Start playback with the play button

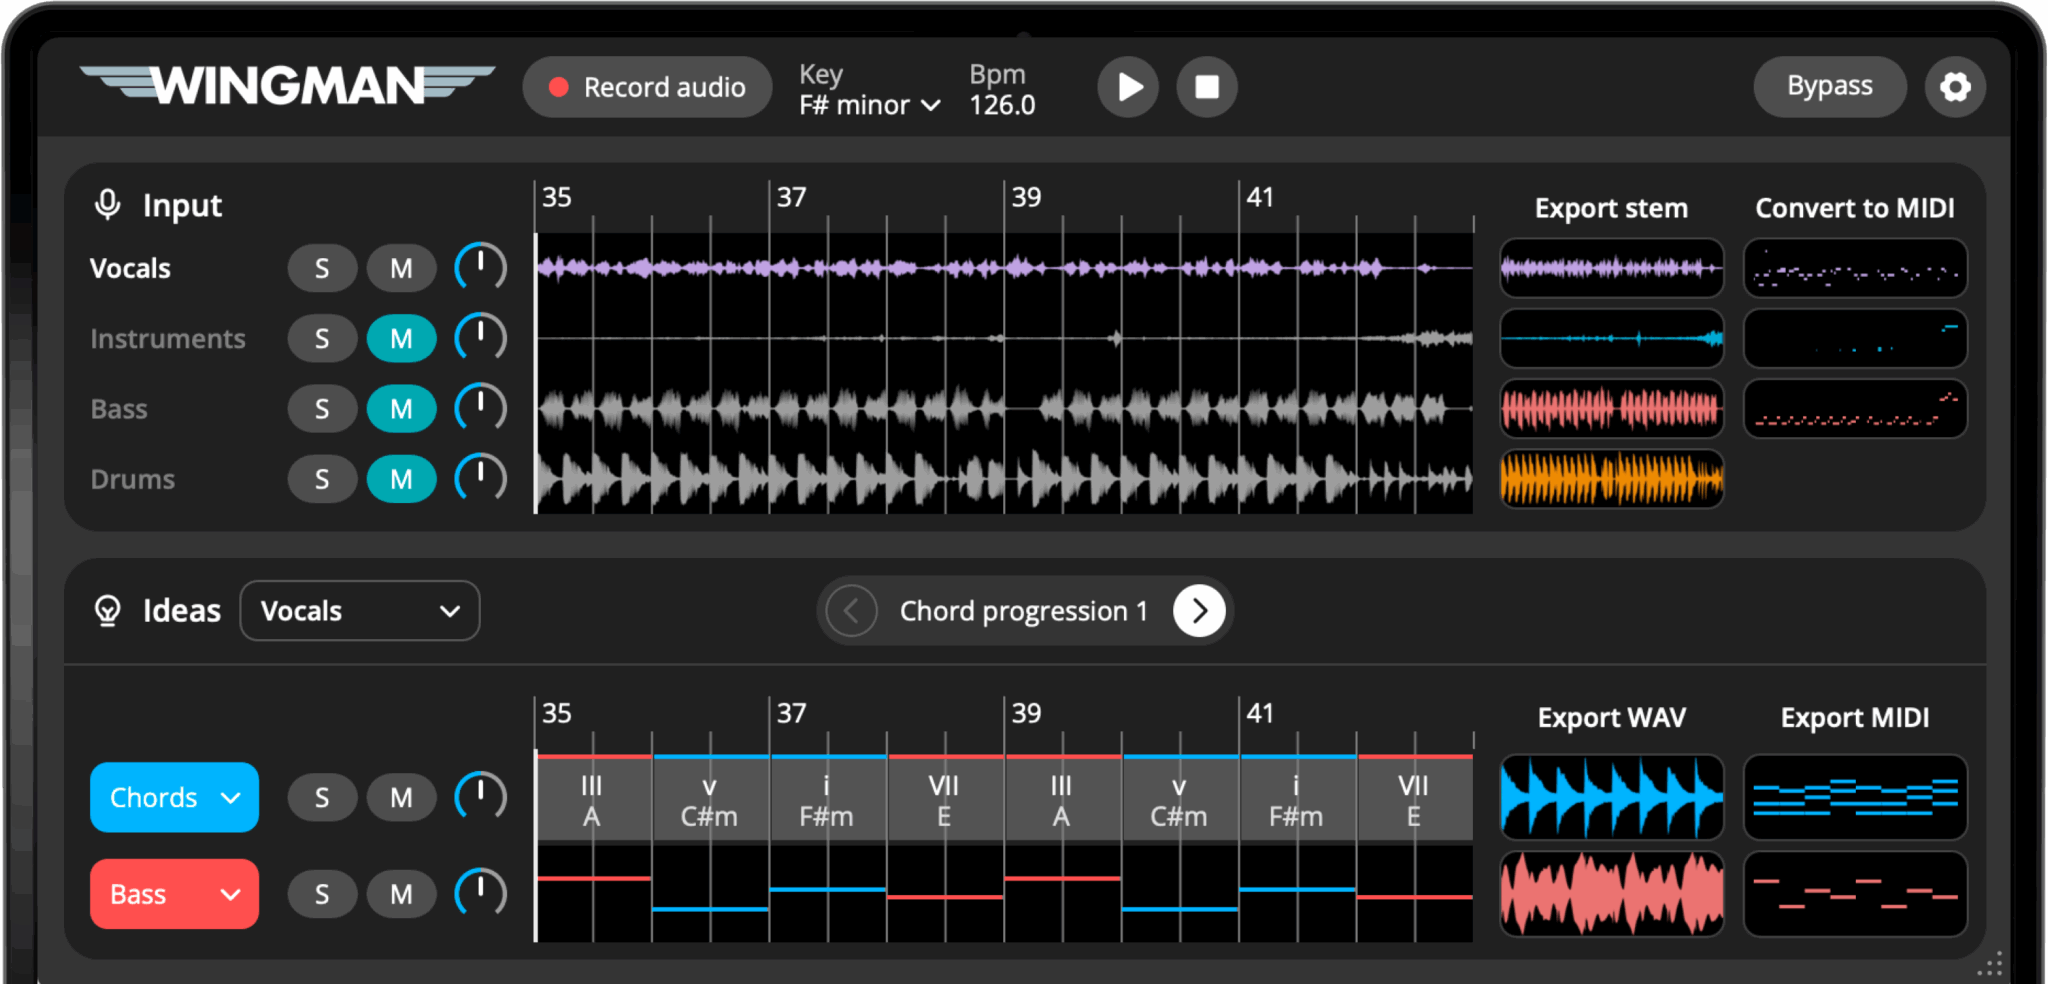tap(1128, 87)
